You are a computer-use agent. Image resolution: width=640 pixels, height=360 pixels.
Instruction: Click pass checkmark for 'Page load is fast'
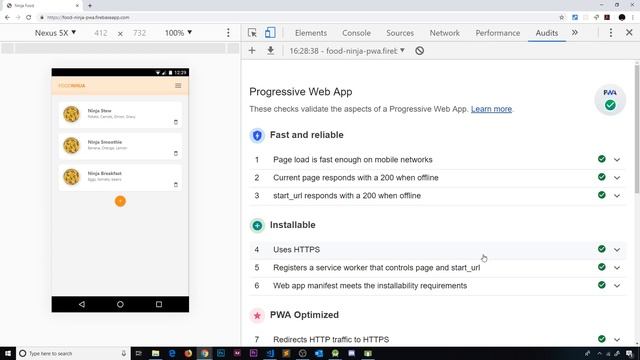(602, 159)
